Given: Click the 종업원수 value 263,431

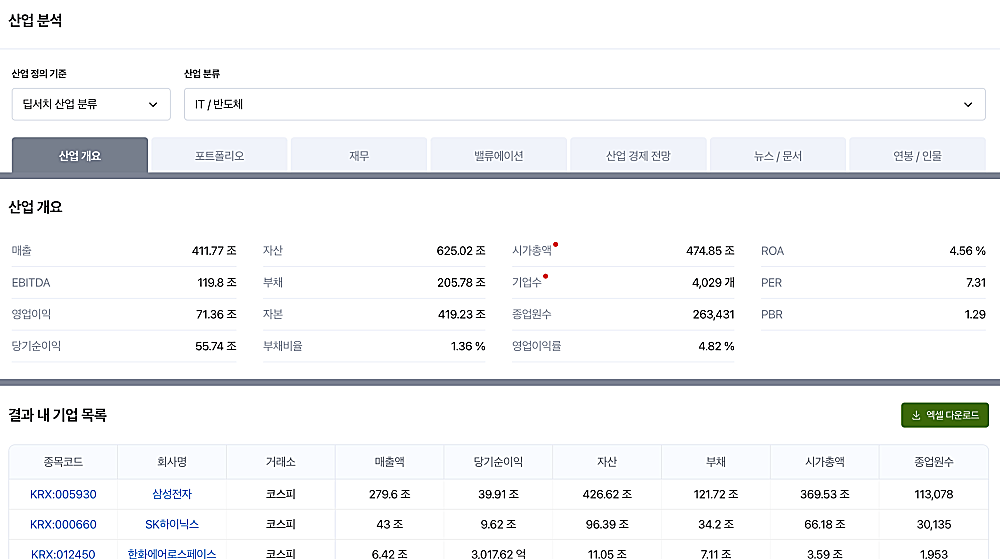Looking at the screenshot, I should tap(714, 314).
